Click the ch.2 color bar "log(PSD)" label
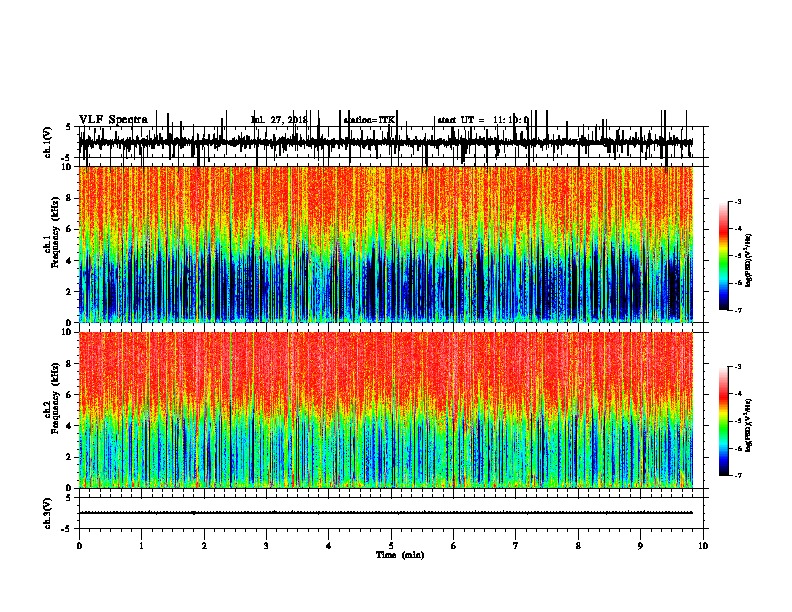This screenshot has width=792, height=612. pyautogui.click(x=749, y=425)
